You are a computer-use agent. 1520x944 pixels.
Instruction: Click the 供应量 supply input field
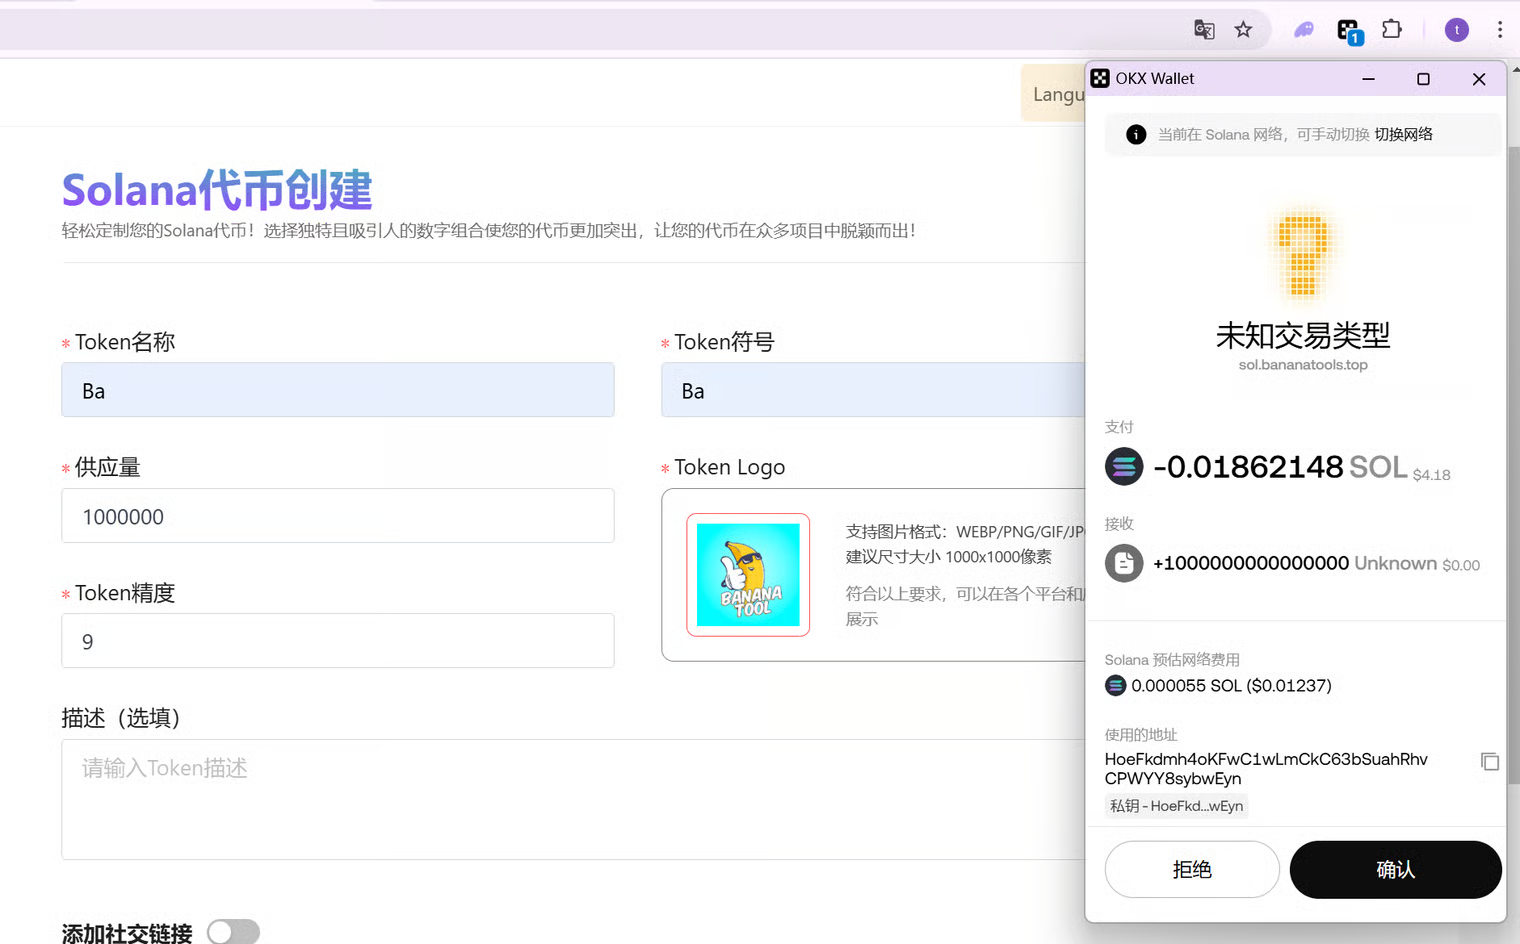(x=338, y=516)
